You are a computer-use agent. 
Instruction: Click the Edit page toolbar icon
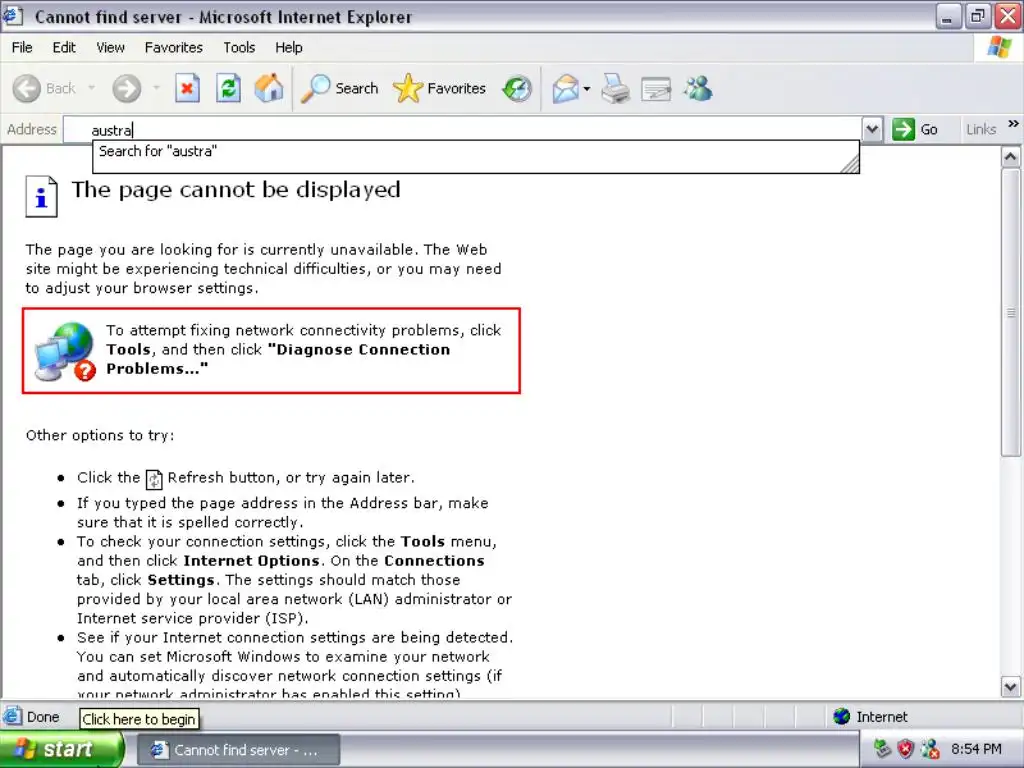coord(656,89)
